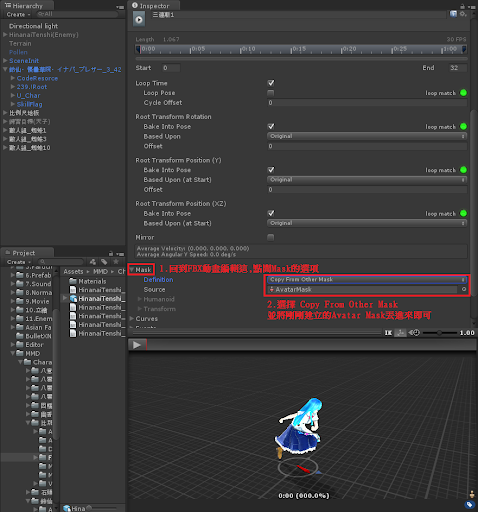Click the 7.Sound folder icon
Image resolution: width=478 pixels, height=512 pixels.
pyautogui.click(x=20, y=284)
